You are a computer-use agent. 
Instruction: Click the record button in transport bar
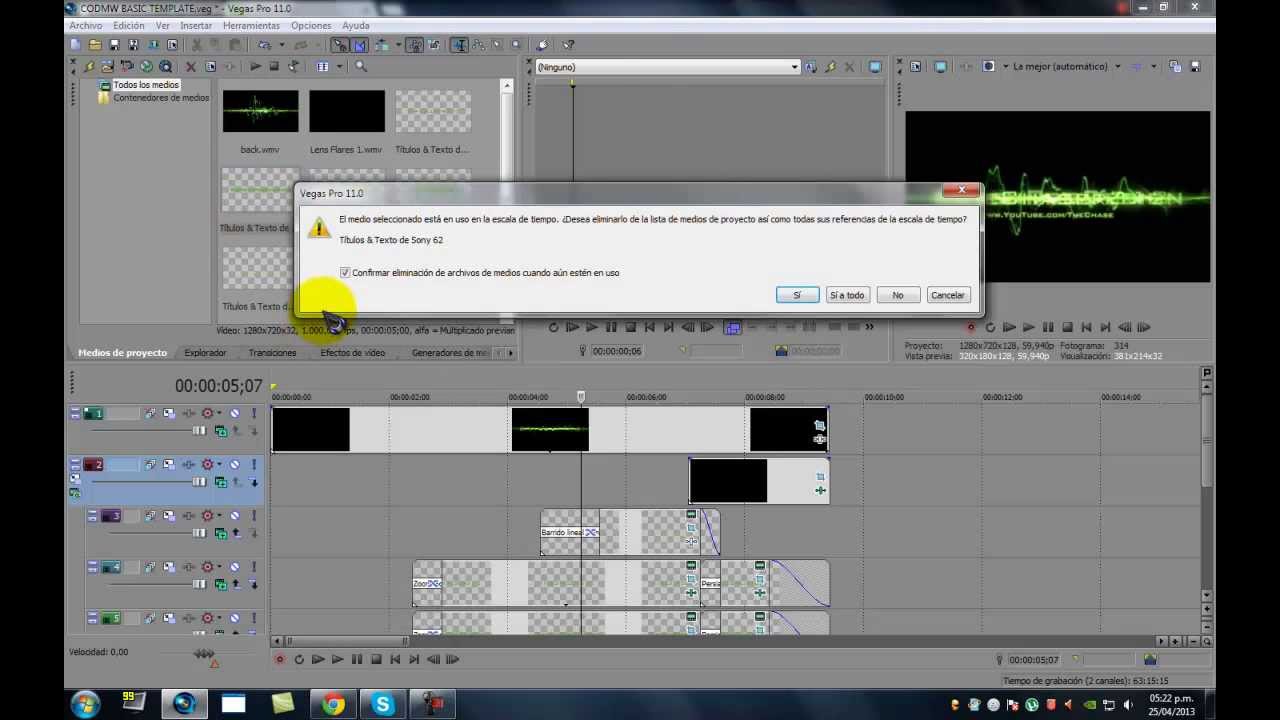coord(280,659)
